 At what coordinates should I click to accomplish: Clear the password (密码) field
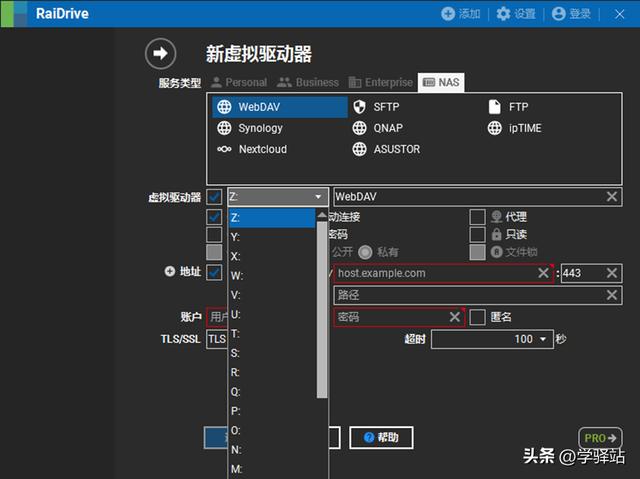click(455, 317)
